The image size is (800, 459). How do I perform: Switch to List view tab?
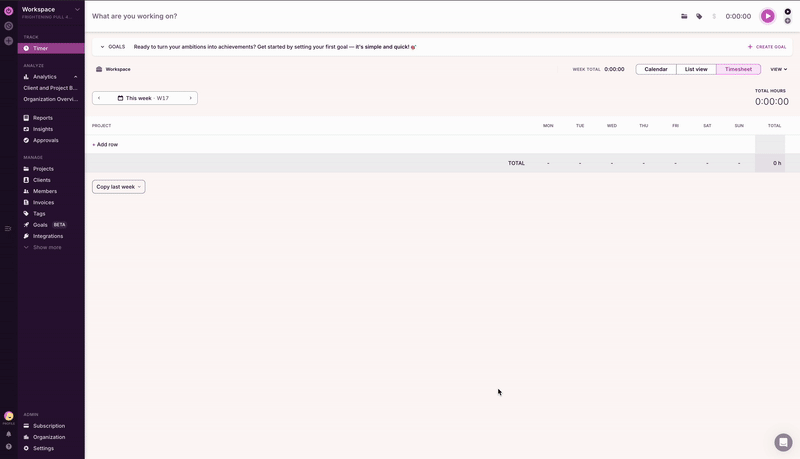(x=696, y=69)
